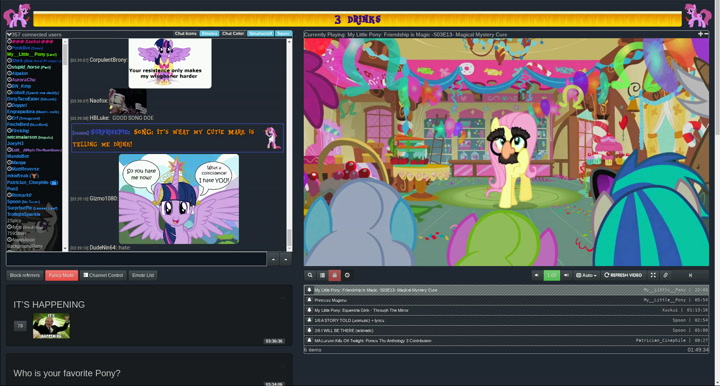Open the Auto quality dropdown
Viewport: 720px width, 386px height.
coord(586,275)
